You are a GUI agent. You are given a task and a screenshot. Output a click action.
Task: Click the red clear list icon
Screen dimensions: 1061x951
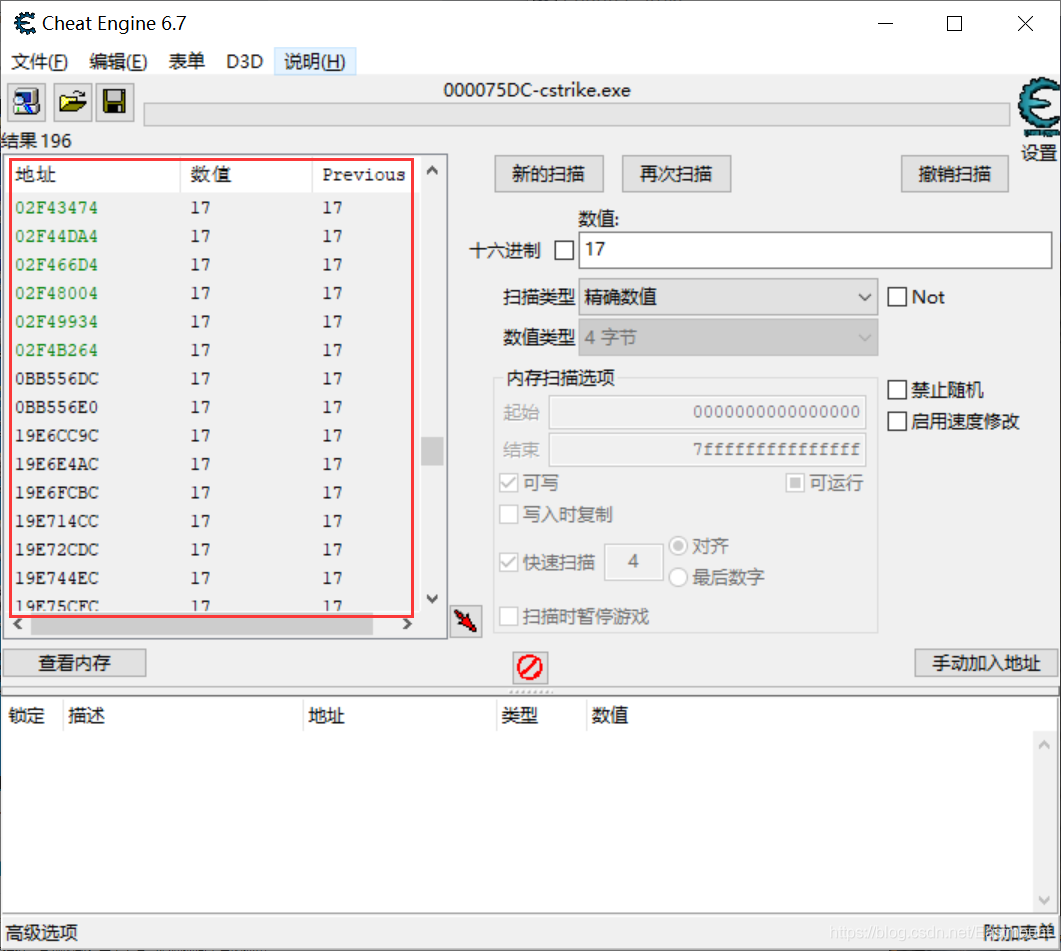pyautogui.click(x=530, y=667)
